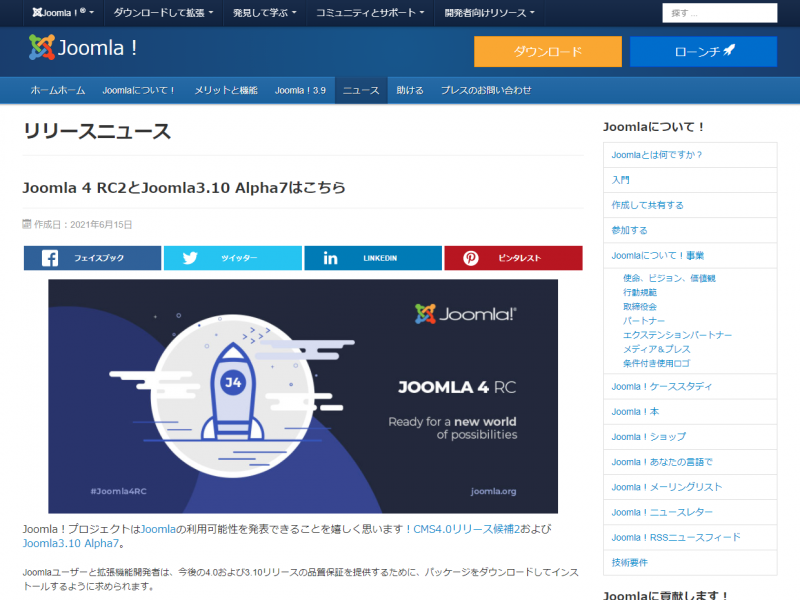Expand 発見して学ぶ dropdown menu
This screenshot has width=800, height=600.
coord(264,13)
